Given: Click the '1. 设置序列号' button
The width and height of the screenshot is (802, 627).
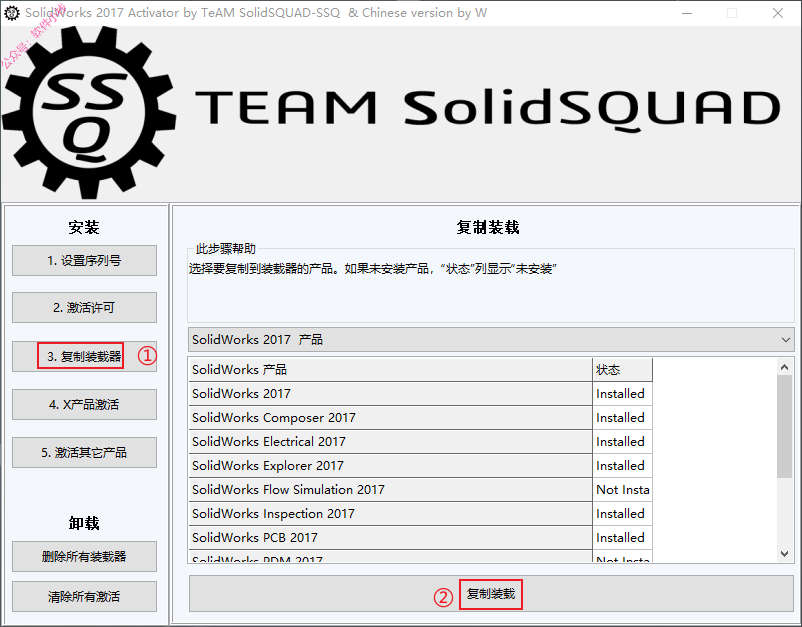Looking at the screenshot, I should [x=84, y=260].
